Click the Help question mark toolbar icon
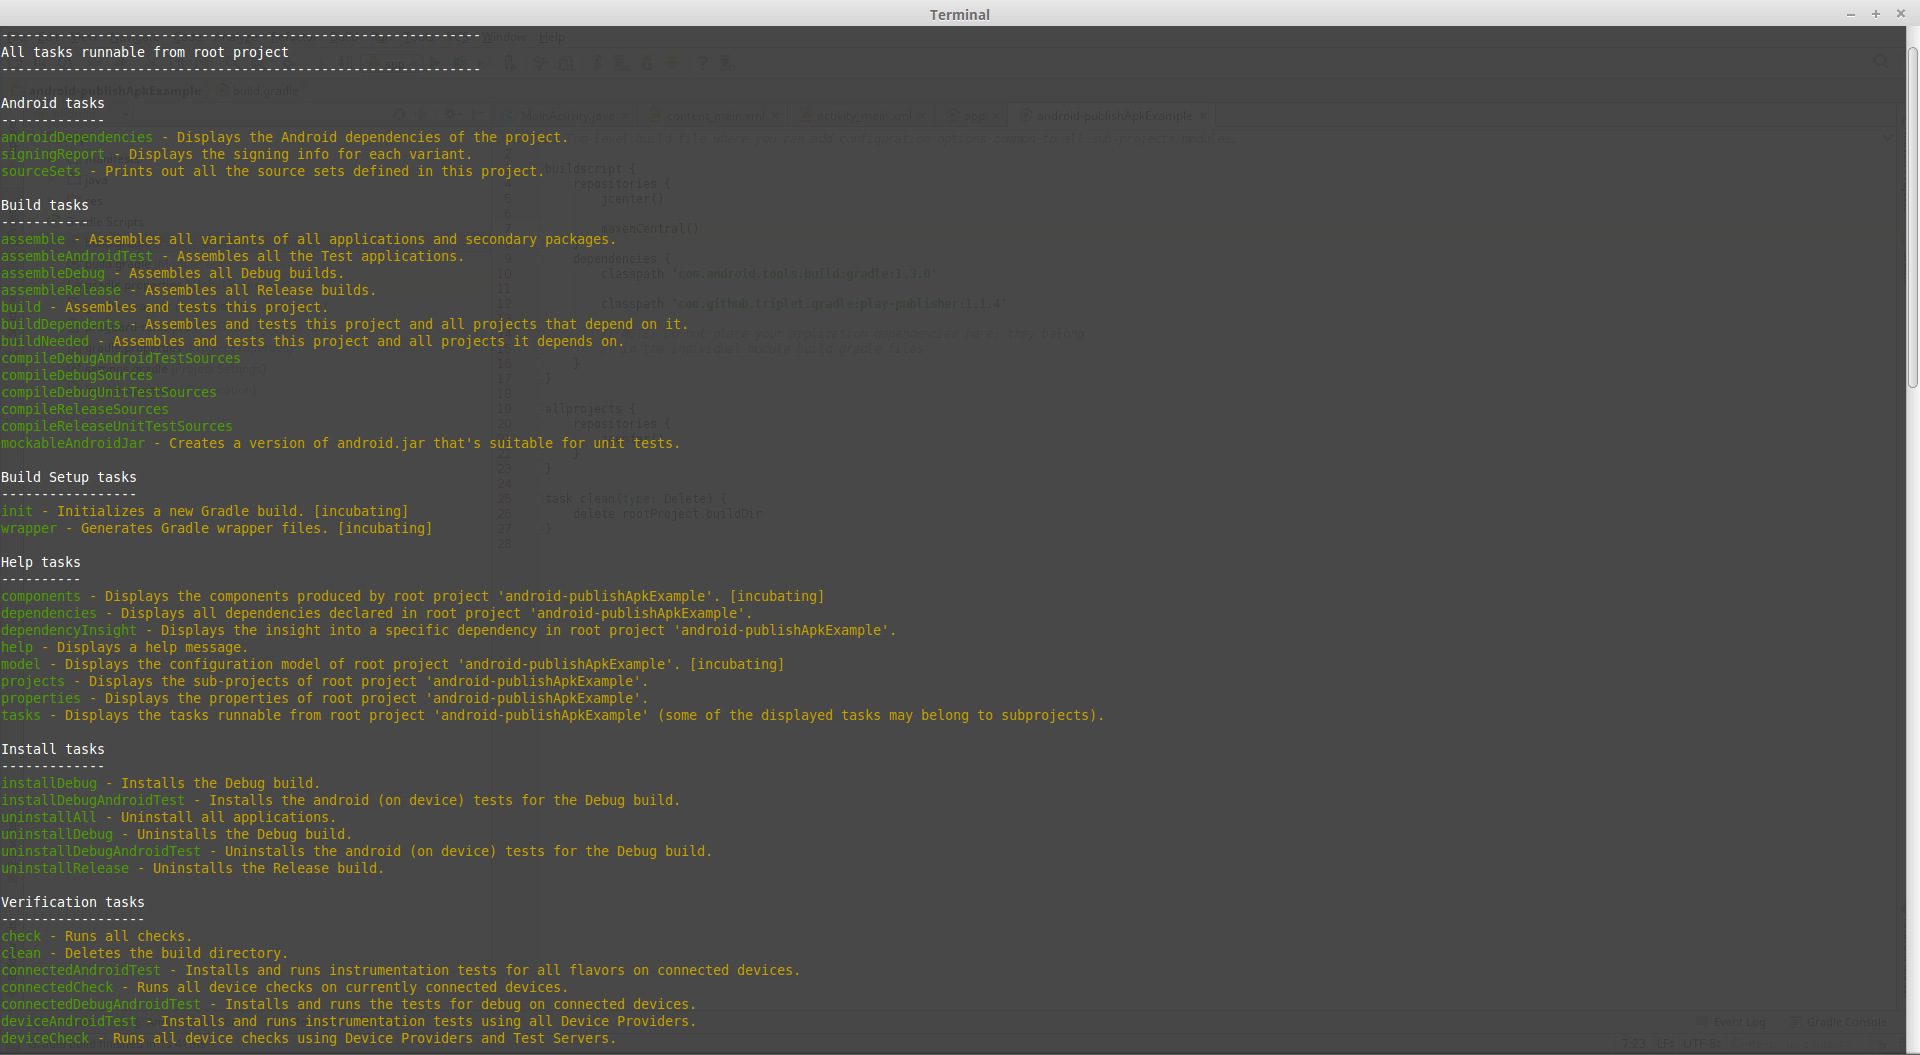The height and width of the screenshot is (1055, 1920). click(703, 62)
